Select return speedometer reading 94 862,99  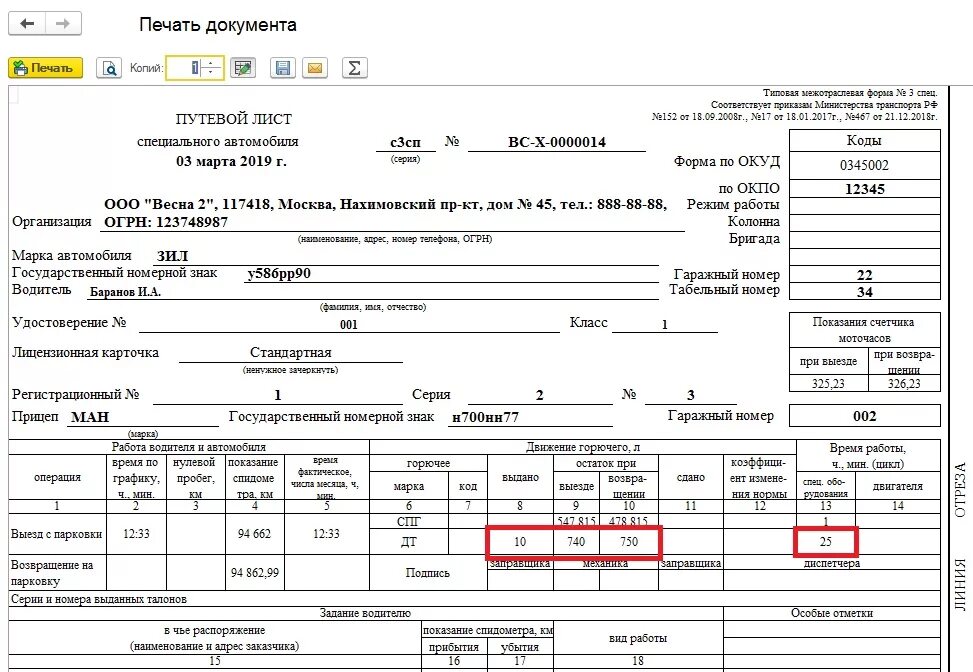[x=254, y=572]
